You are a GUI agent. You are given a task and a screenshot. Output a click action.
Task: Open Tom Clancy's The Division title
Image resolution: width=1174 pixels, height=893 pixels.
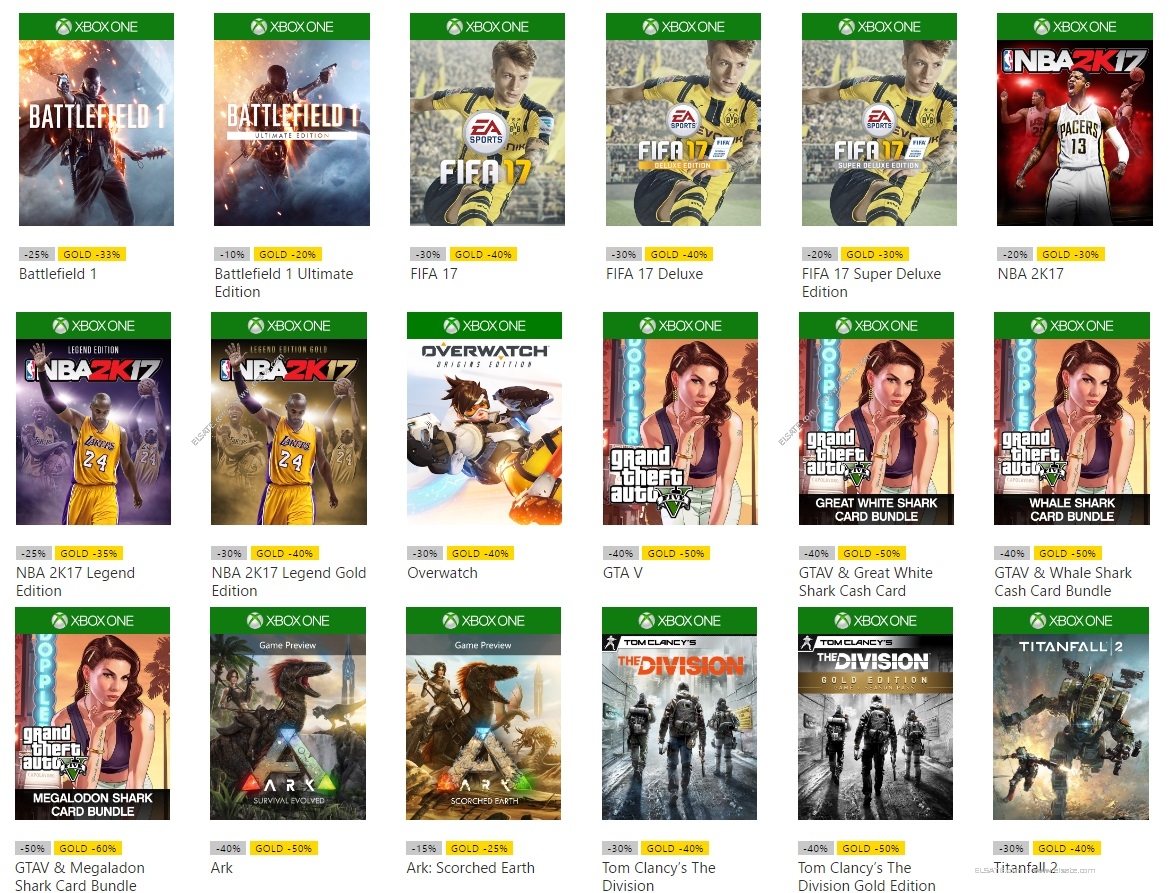point(659,877)
